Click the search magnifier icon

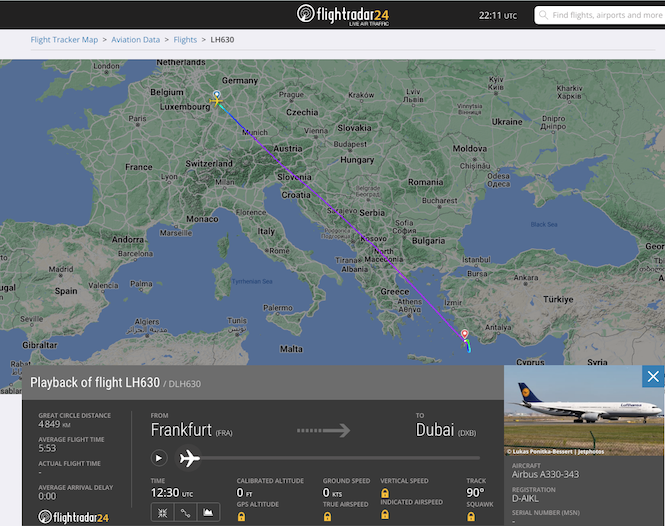pyautogui.click(x=543, y=15)
